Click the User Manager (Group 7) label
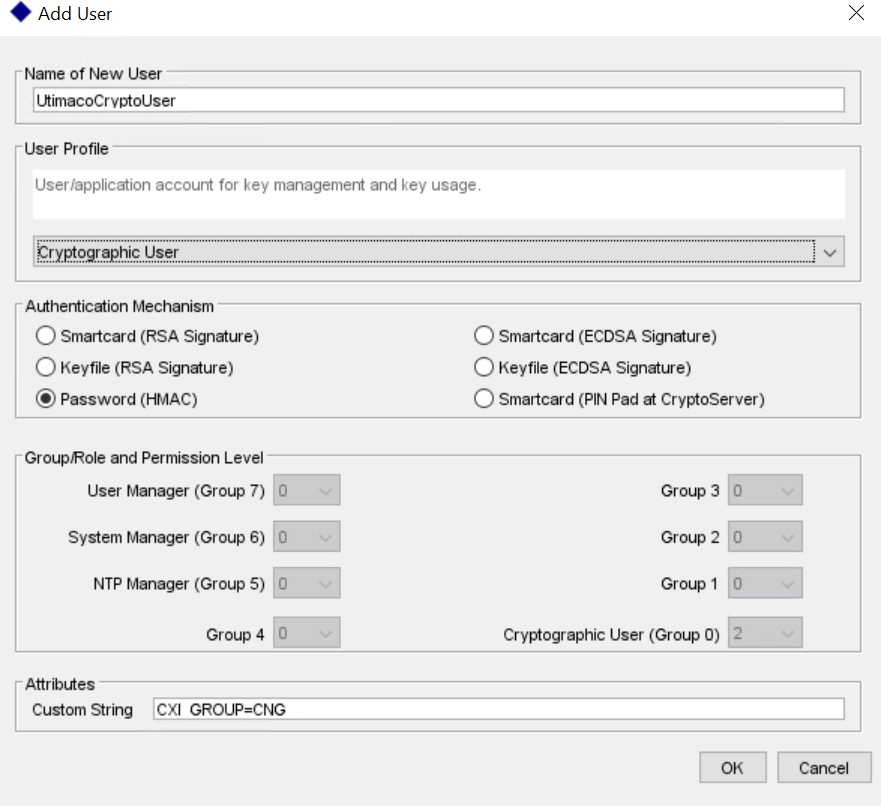Screen dimensions: 881x806 [x=176, y=490]
